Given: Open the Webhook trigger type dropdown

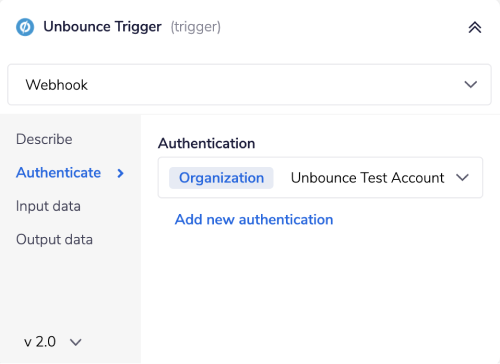Looking at the screenshot, I should coord(249,85).
